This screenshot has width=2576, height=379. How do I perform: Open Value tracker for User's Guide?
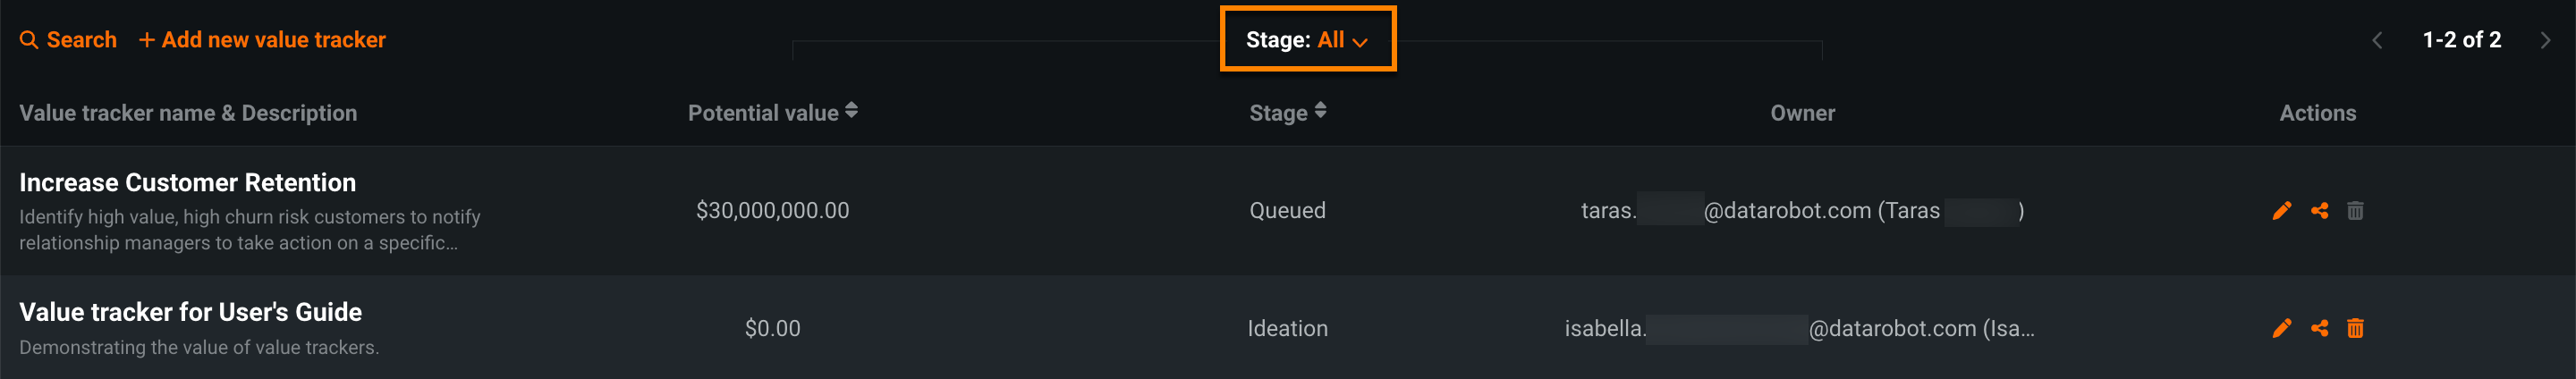point(190,312)
